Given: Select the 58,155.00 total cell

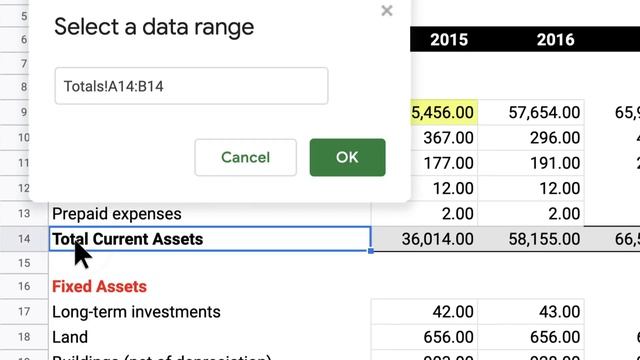Looking at the screenshot, I should pyautogui.click(x=531, y=239).
